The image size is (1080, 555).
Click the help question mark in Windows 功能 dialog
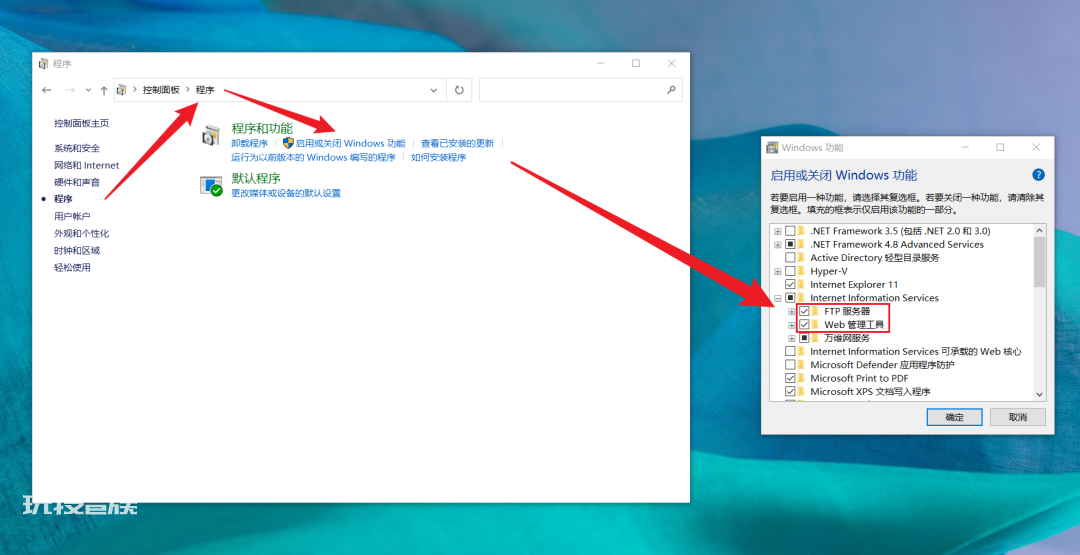tap(1039, 175)
